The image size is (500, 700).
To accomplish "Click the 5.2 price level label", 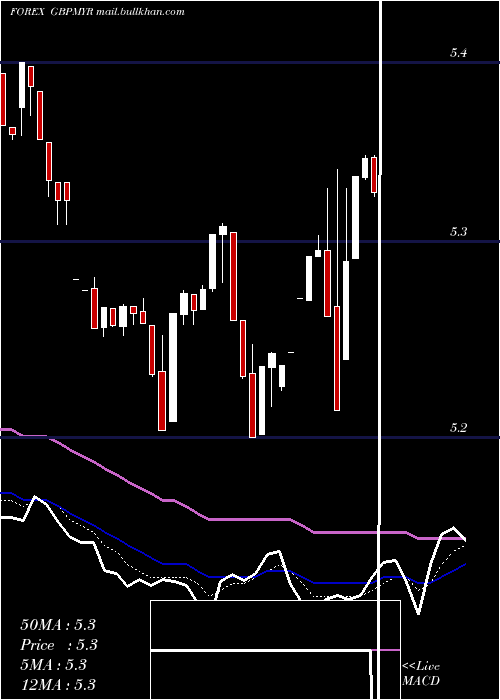I will click(458, 428).
